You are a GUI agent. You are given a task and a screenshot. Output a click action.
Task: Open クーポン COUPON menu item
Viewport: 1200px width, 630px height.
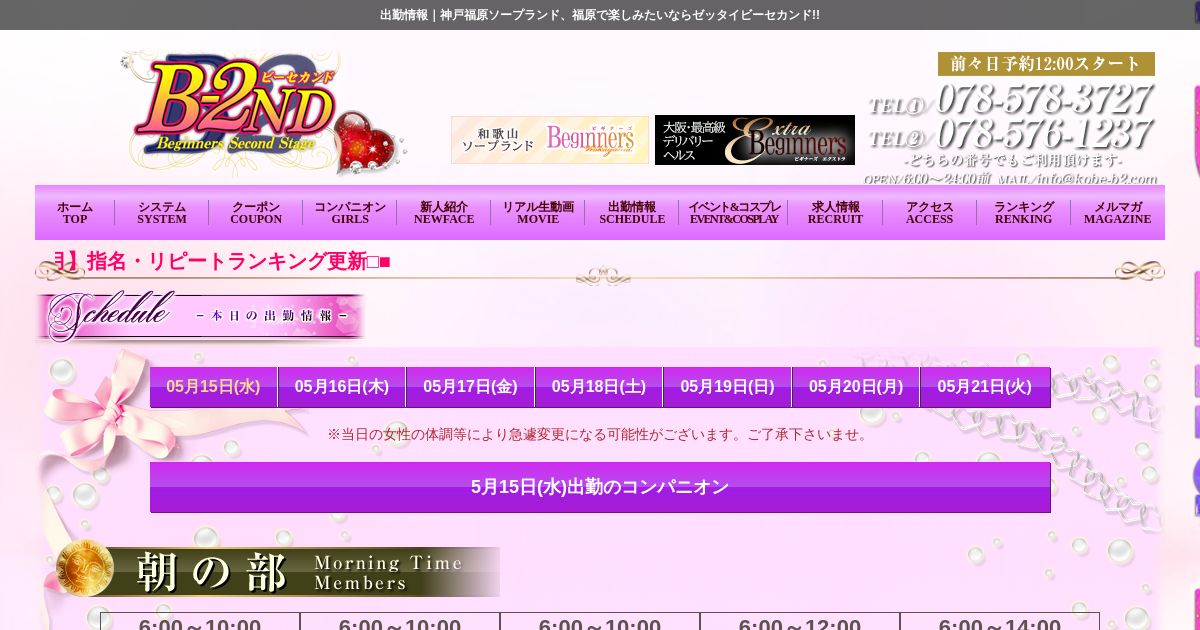[256, 213]
